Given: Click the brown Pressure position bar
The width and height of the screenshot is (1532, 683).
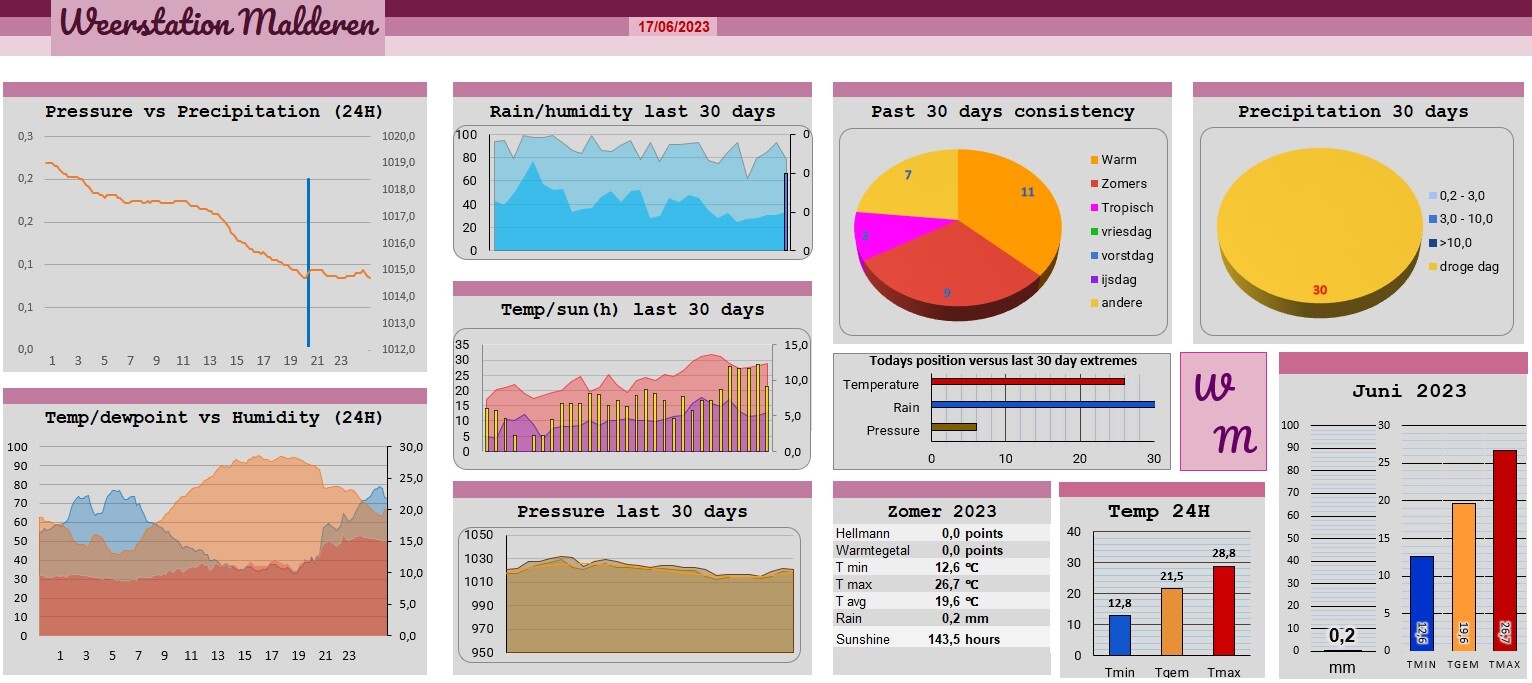Looking at the screenshot, I should (954, 427).
